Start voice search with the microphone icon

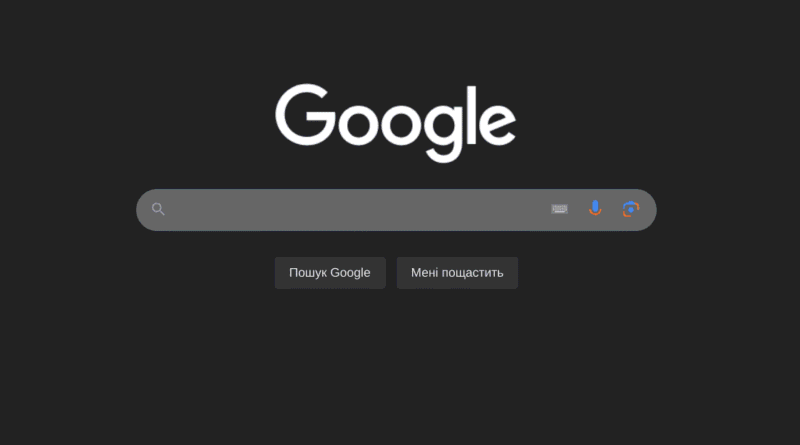point(595,209)
